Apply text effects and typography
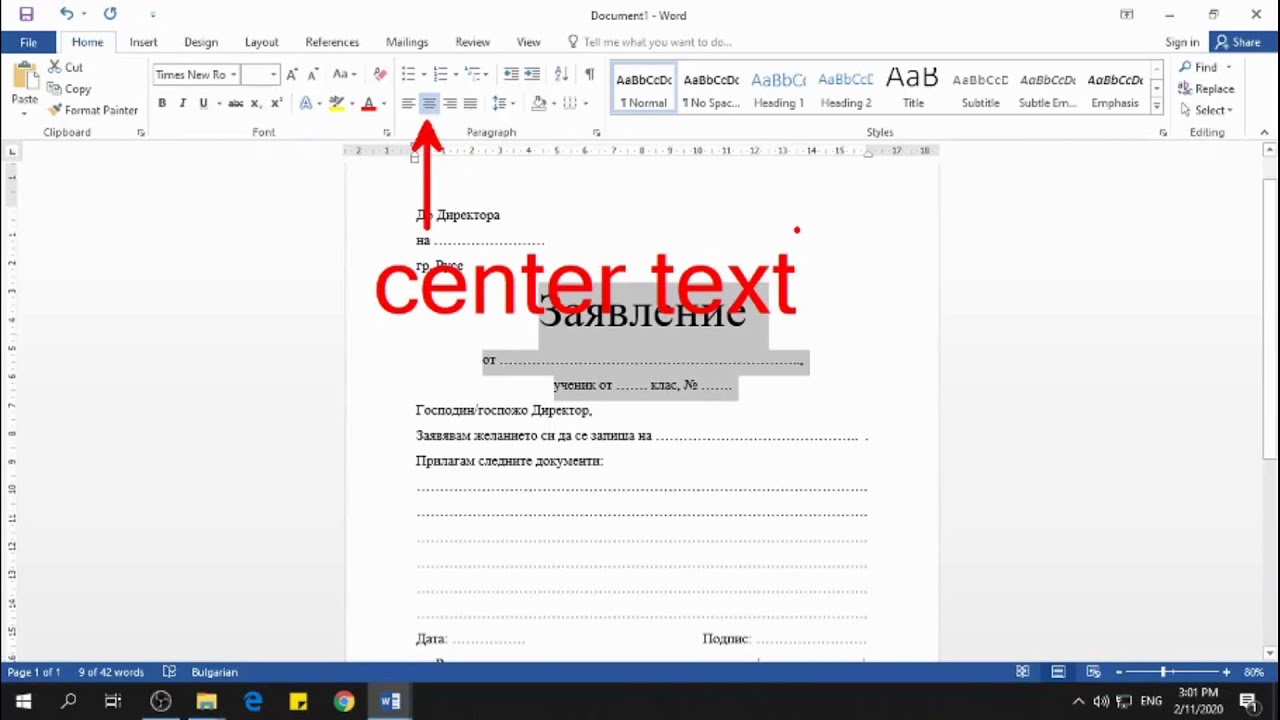The image size is (1280, 720). [x=306, y=103]
